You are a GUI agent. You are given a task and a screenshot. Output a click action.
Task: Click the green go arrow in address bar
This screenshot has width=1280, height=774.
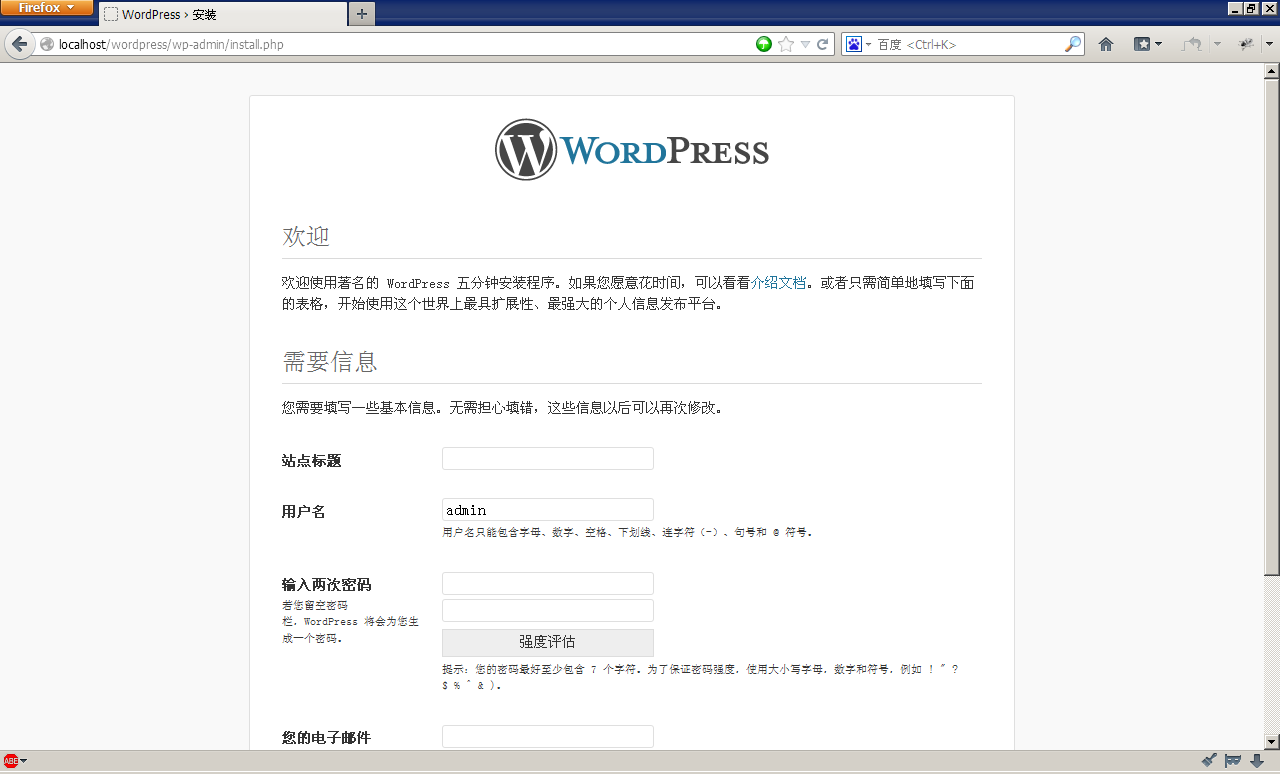point(764,44)
